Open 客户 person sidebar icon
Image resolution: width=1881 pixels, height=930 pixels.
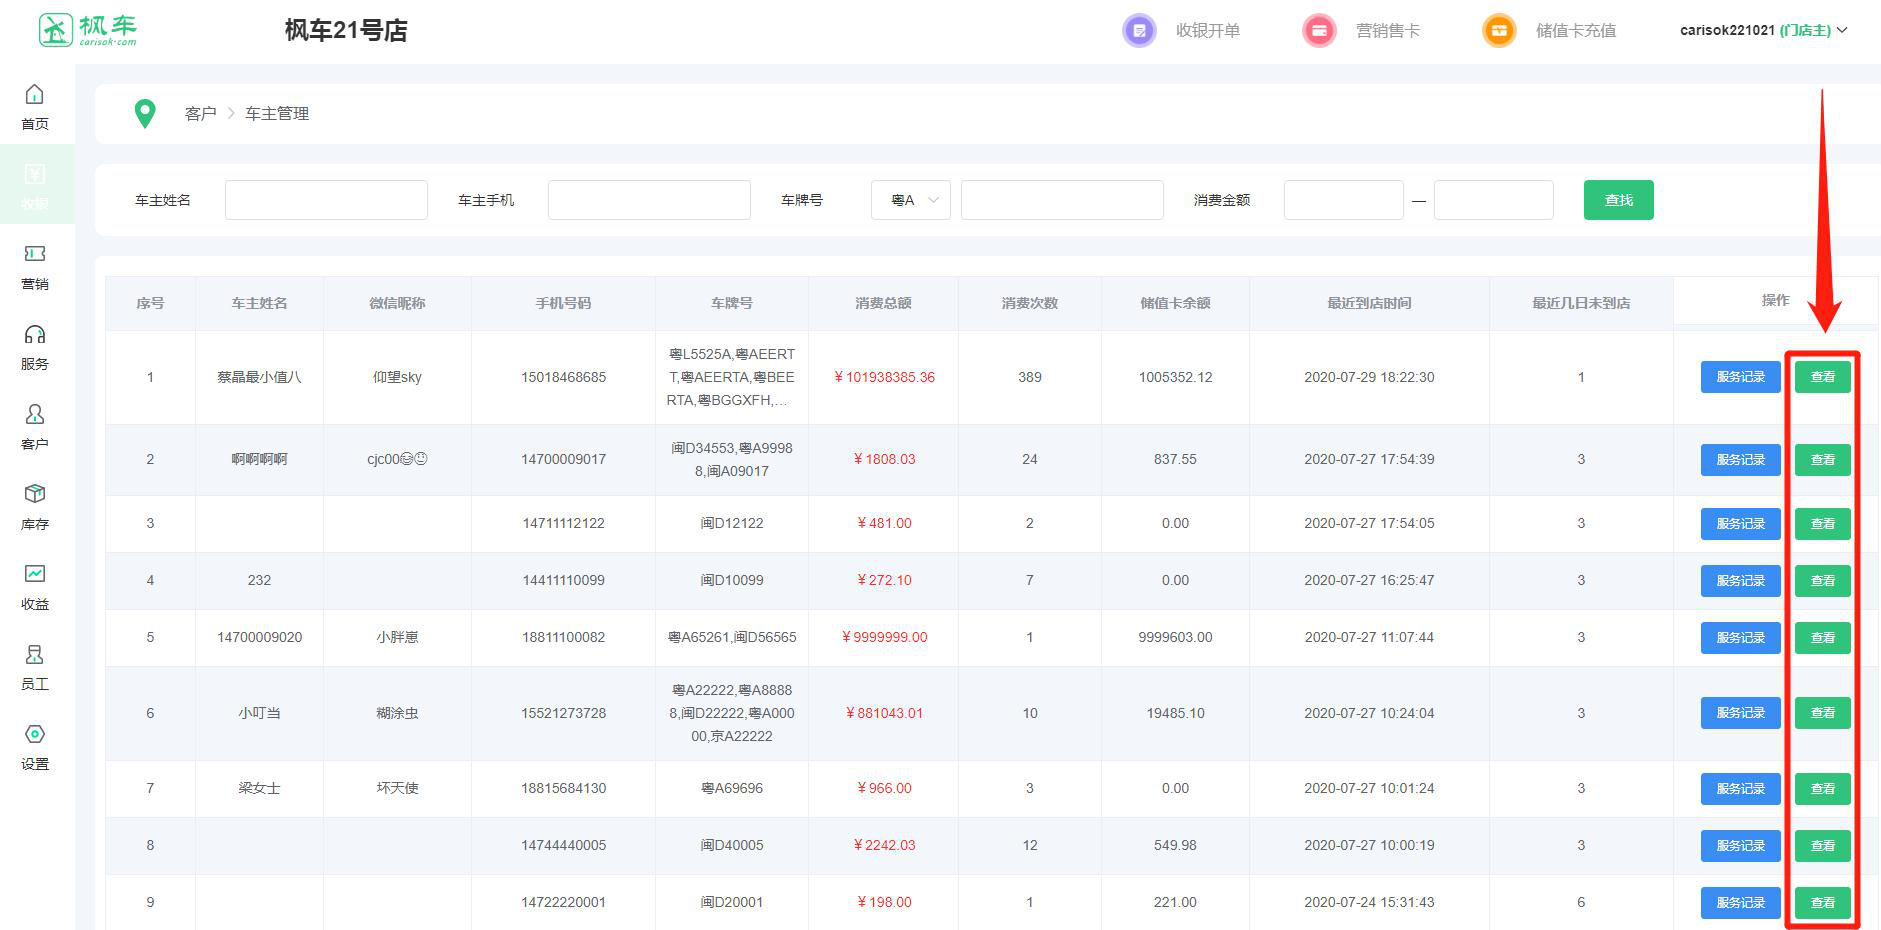35,414
